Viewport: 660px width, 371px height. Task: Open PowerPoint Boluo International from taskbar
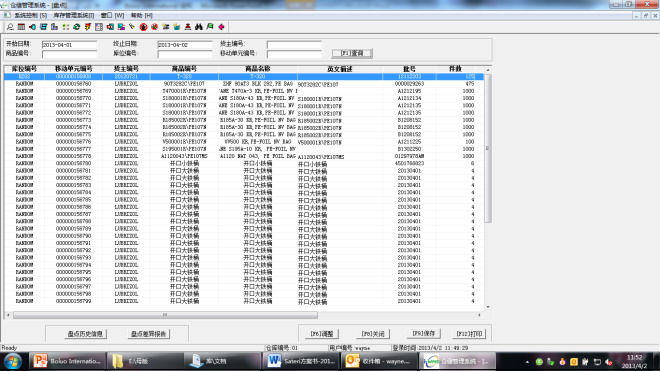67,361
